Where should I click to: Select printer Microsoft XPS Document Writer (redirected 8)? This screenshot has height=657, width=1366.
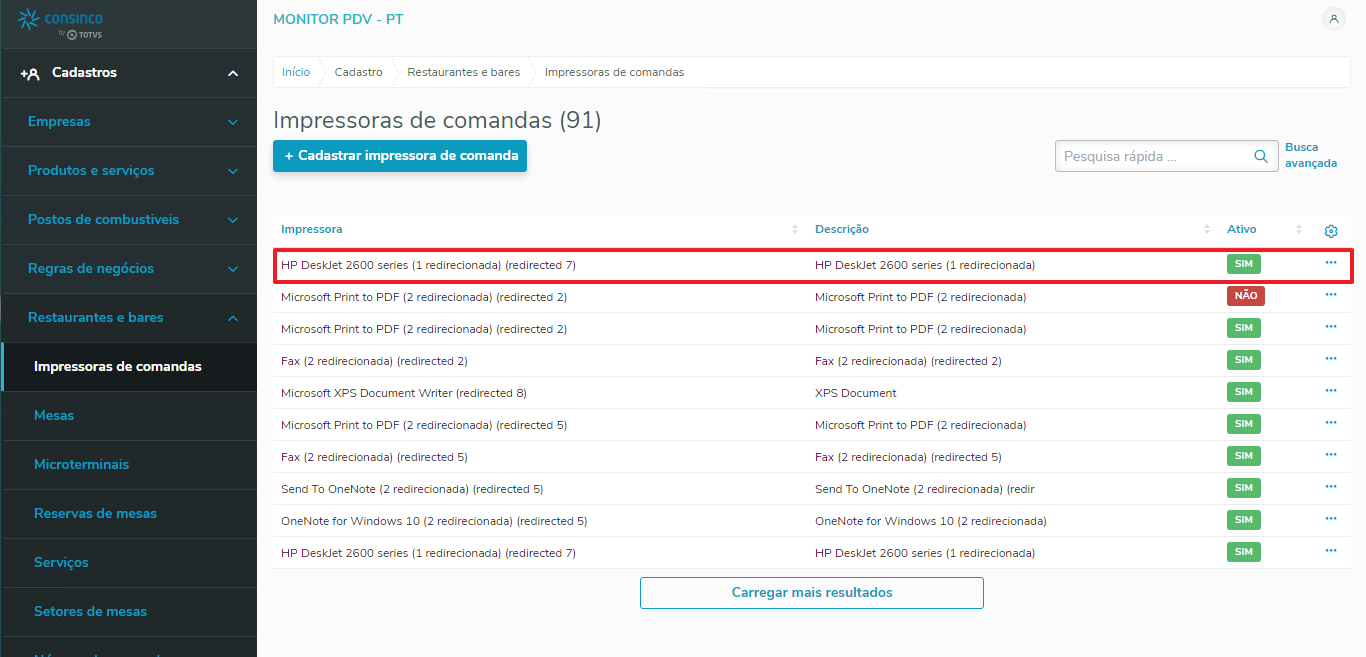404,393
